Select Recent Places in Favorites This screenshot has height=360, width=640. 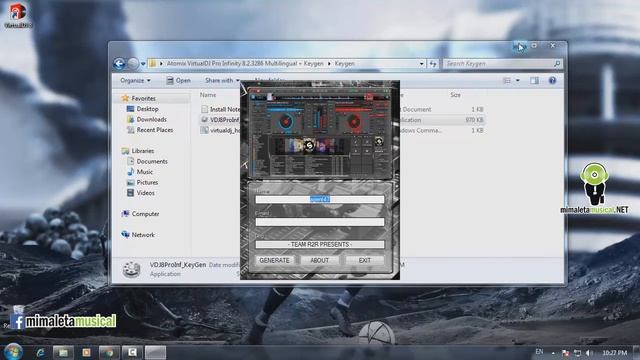pos(154,130)
